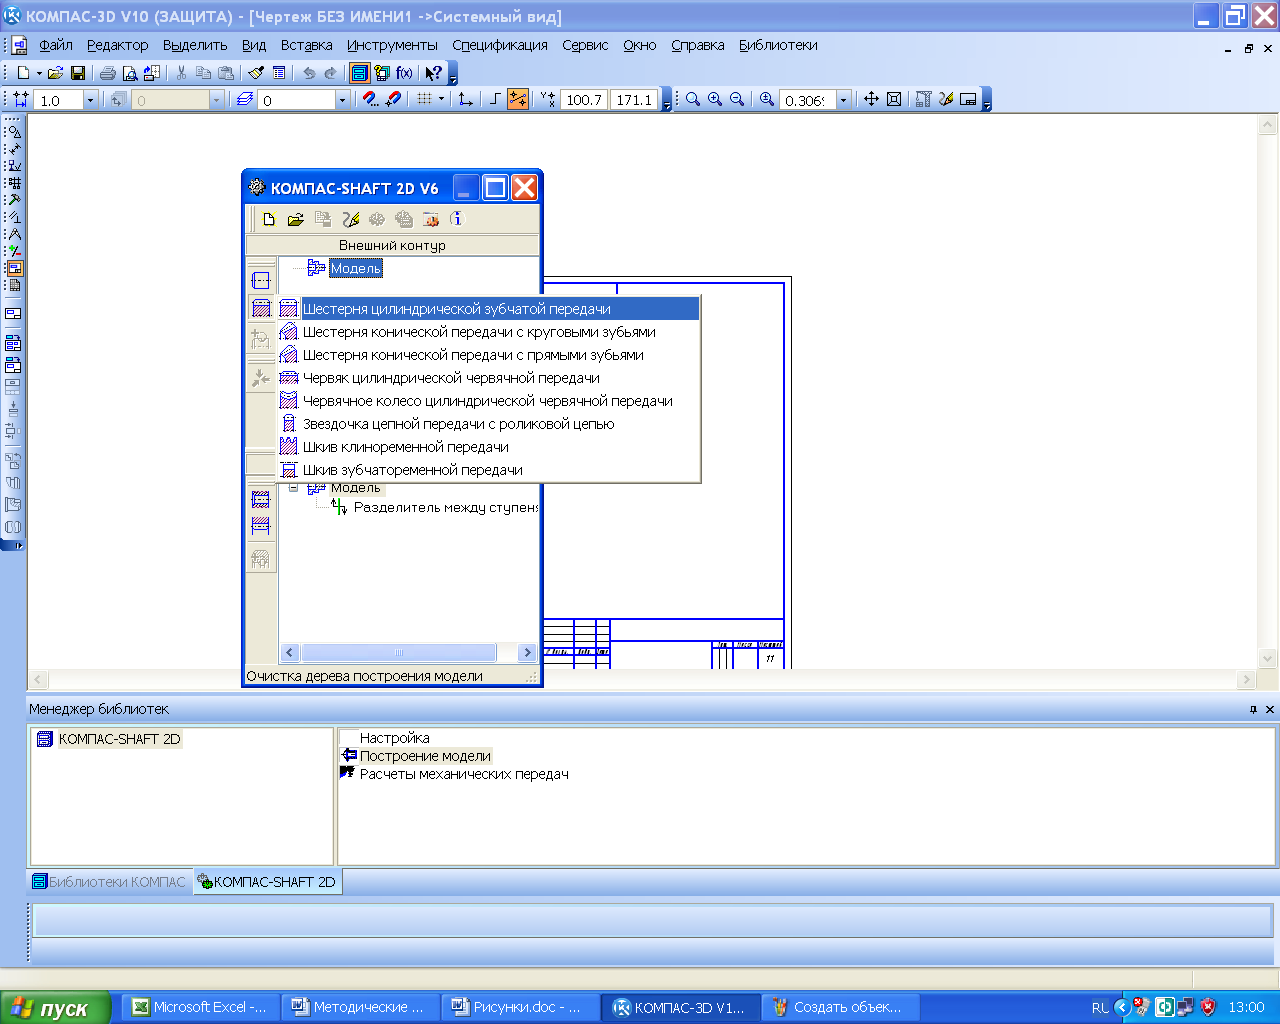Select Червячное колесо цилиндрической червячной передачи
Viewport: 1280px width, 1024px height.
(488, 401)
